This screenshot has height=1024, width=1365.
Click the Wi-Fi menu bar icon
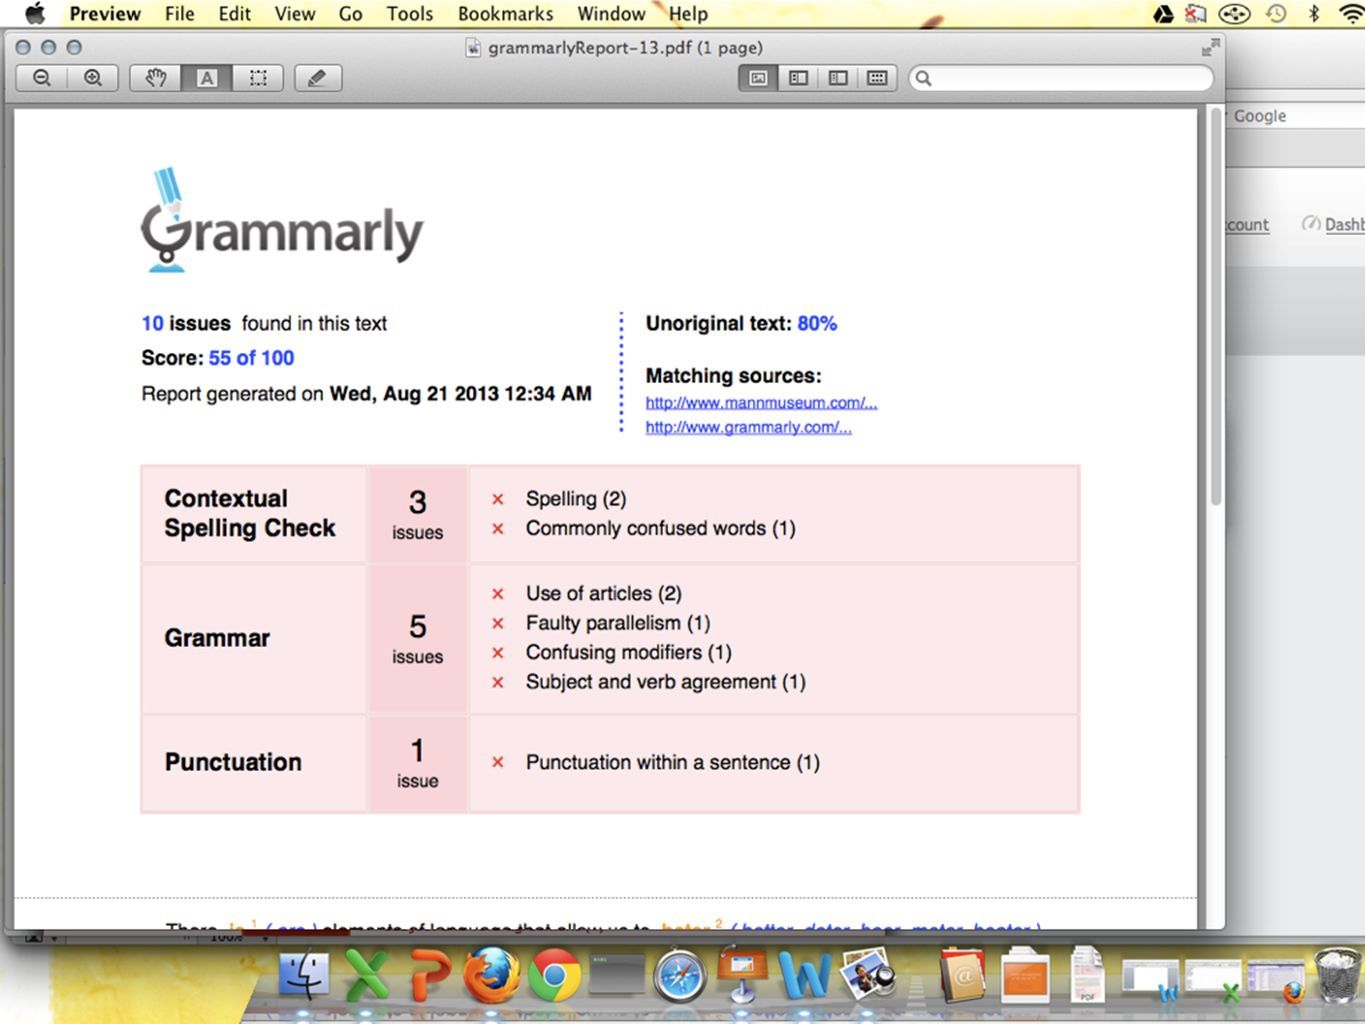(x=1351, y=14)
